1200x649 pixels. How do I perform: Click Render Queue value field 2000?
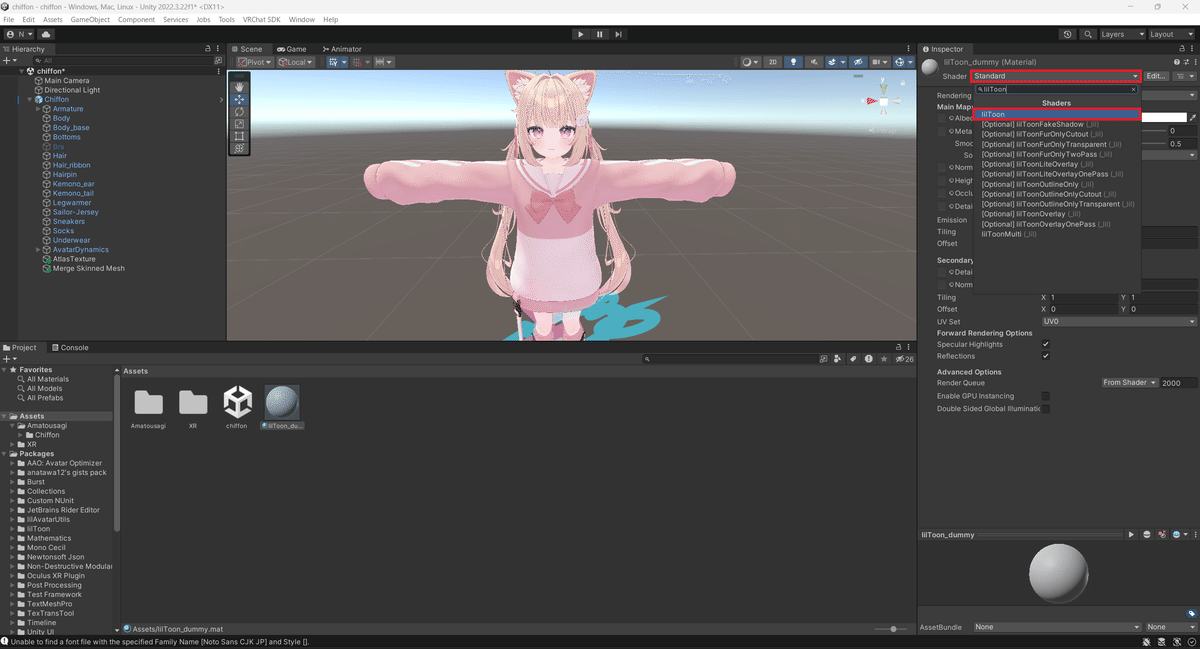coord(1178,383)
